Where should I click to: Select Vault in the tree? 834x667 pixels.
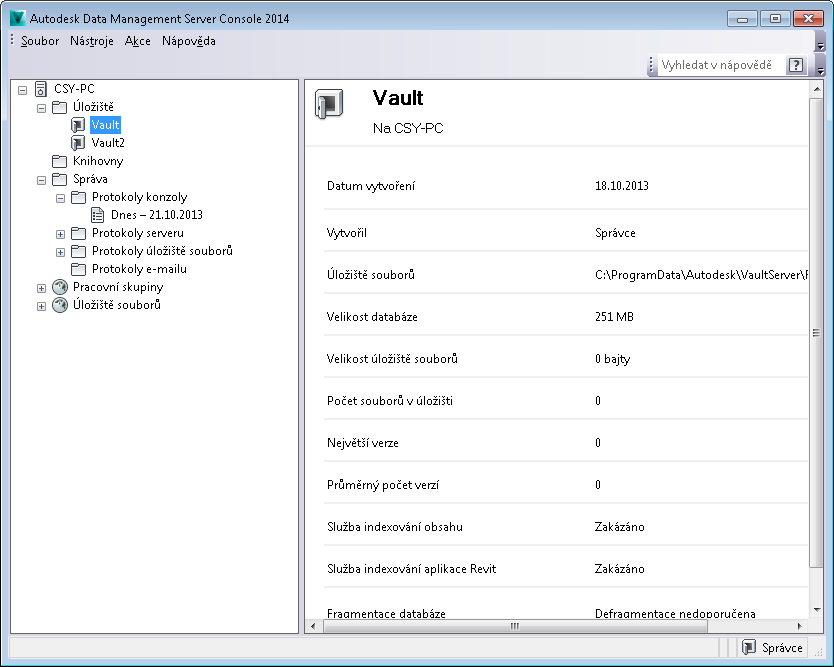point(105,125)
